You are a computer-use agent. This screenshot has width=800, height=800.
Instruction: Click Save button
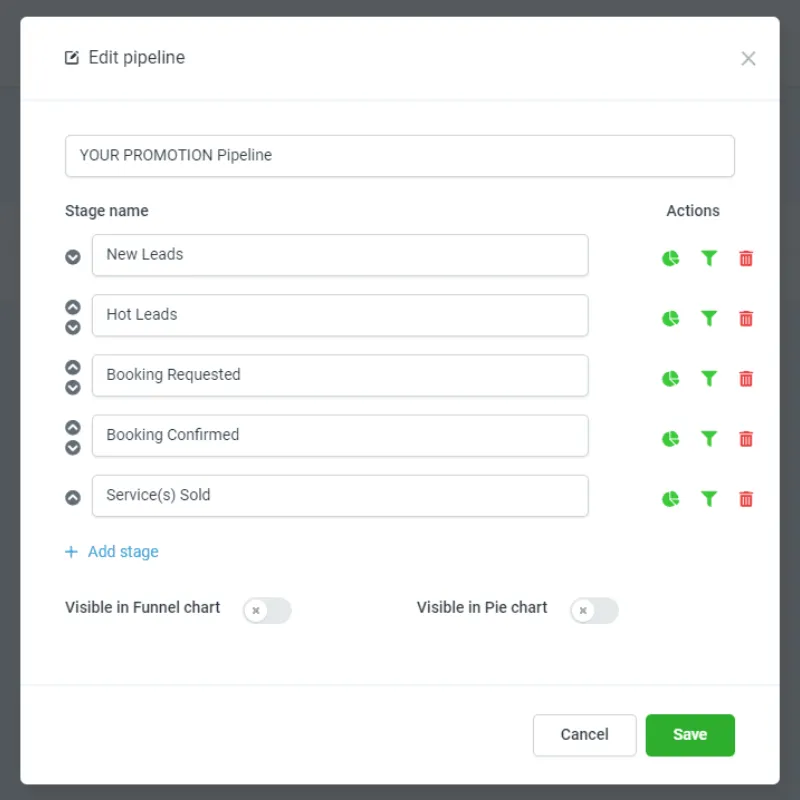pyautogui.click(x=690, y=735)
